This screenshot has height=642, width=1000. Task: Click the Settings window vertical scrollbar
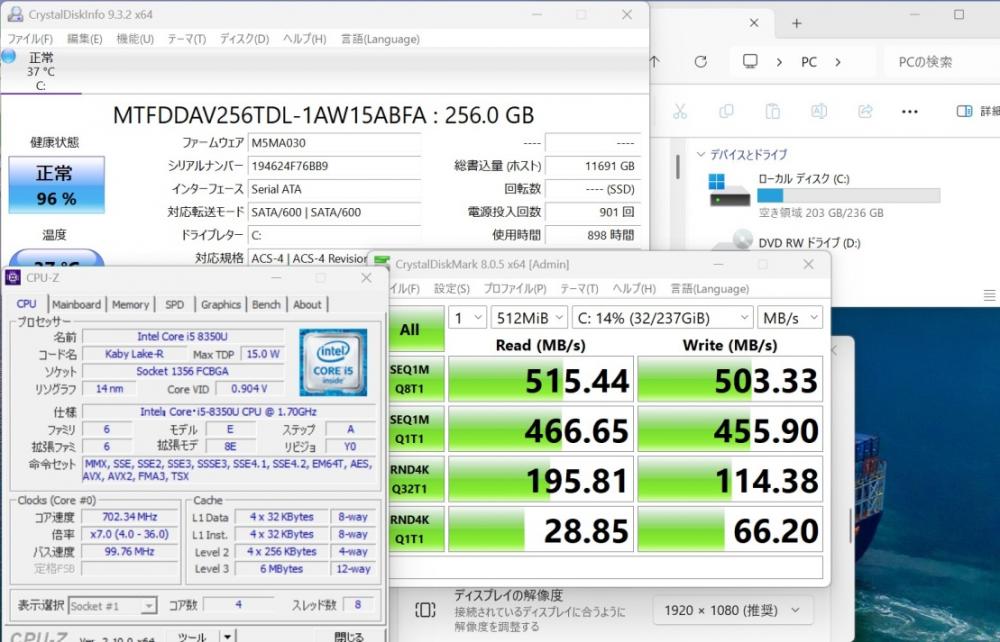[x=851, y=526]
